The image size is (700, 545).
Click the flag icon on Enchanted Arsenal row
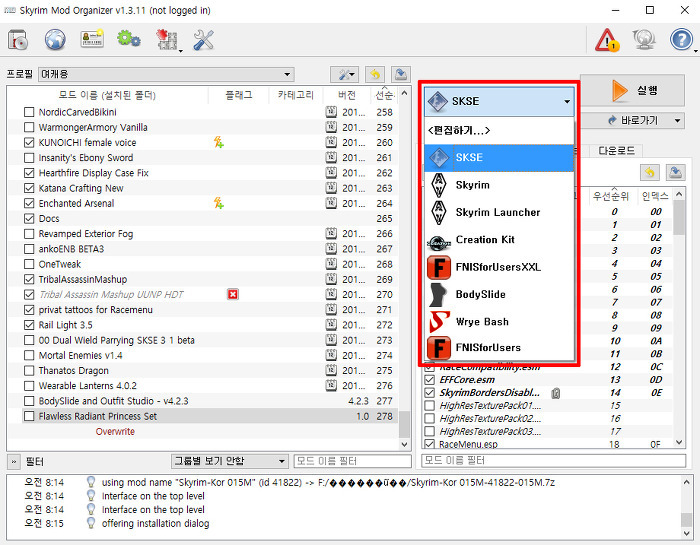[x=218, y=203]
